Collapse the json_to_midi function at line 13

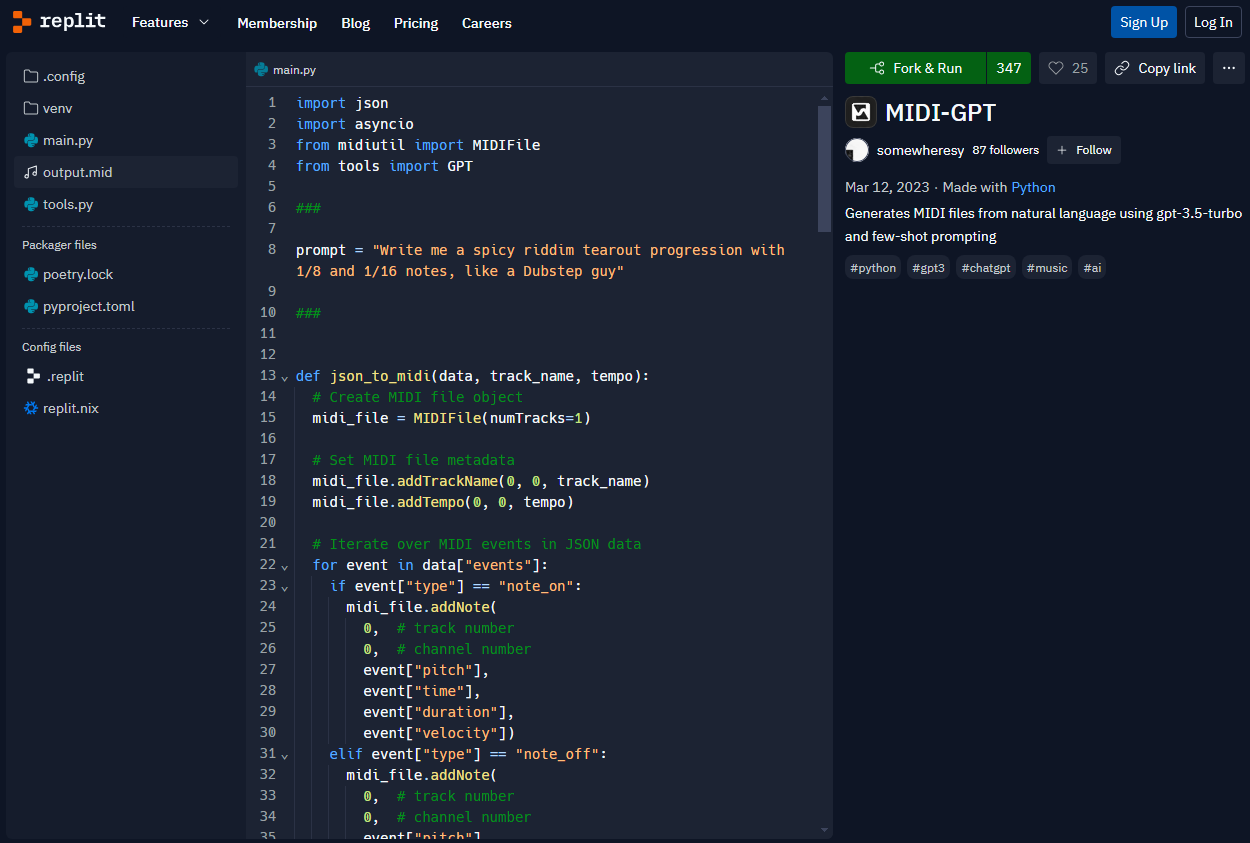285,378
